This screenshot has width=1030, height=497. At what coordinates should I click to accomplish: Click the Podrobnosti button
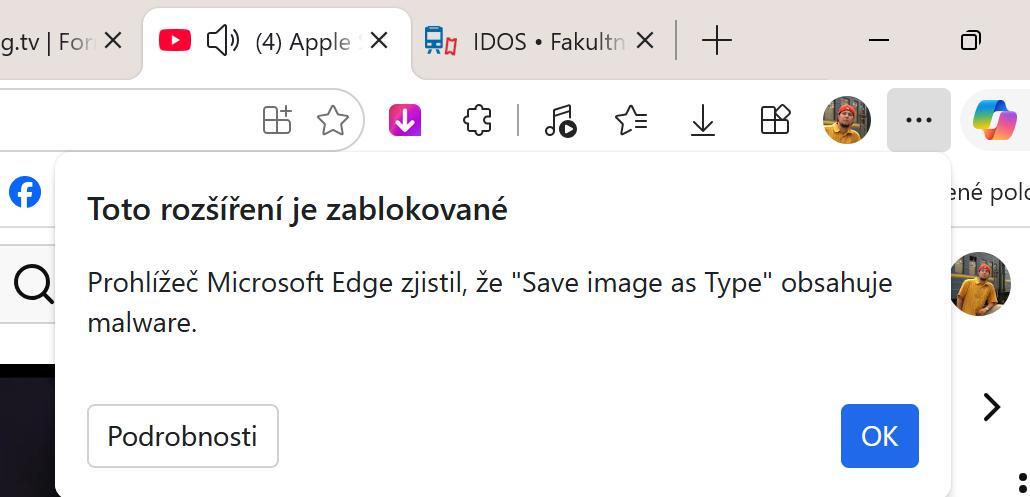pyautogui.click(x=182, y=436)
